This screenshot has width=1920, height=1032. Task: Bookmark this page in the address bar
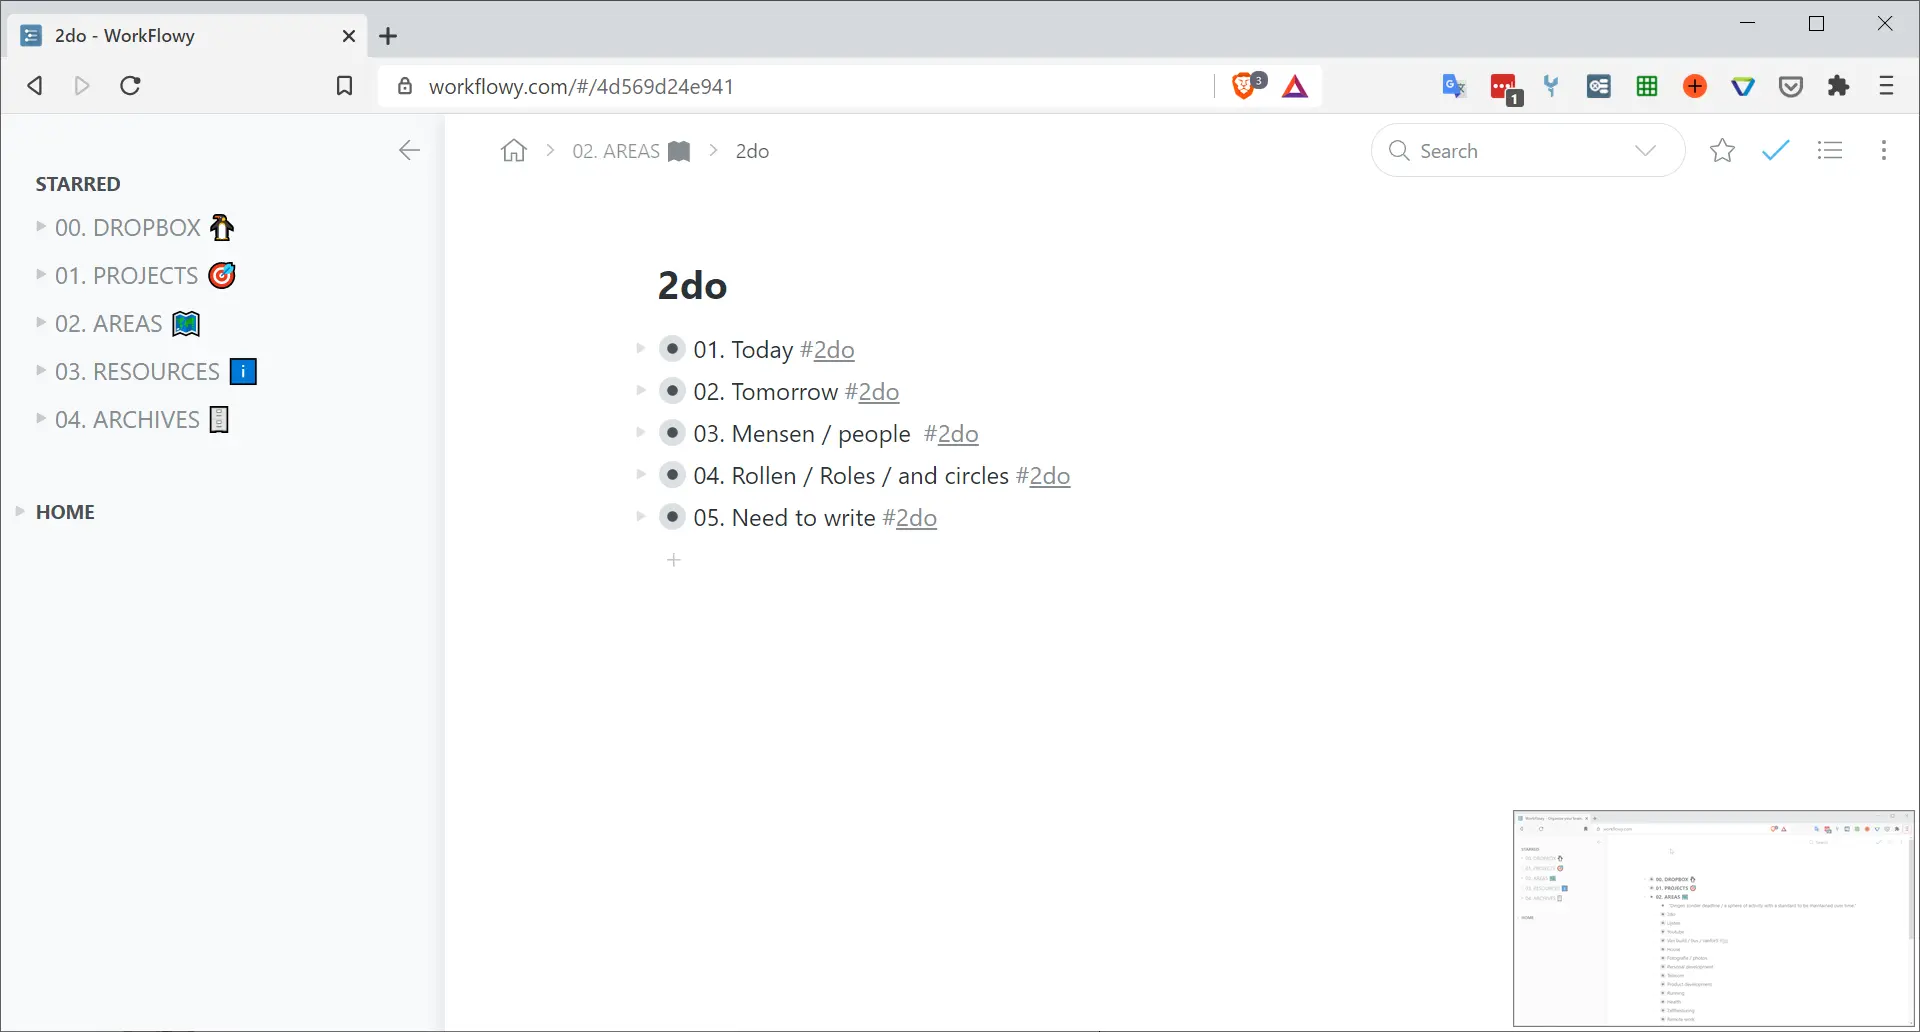(x=344, y=86)
